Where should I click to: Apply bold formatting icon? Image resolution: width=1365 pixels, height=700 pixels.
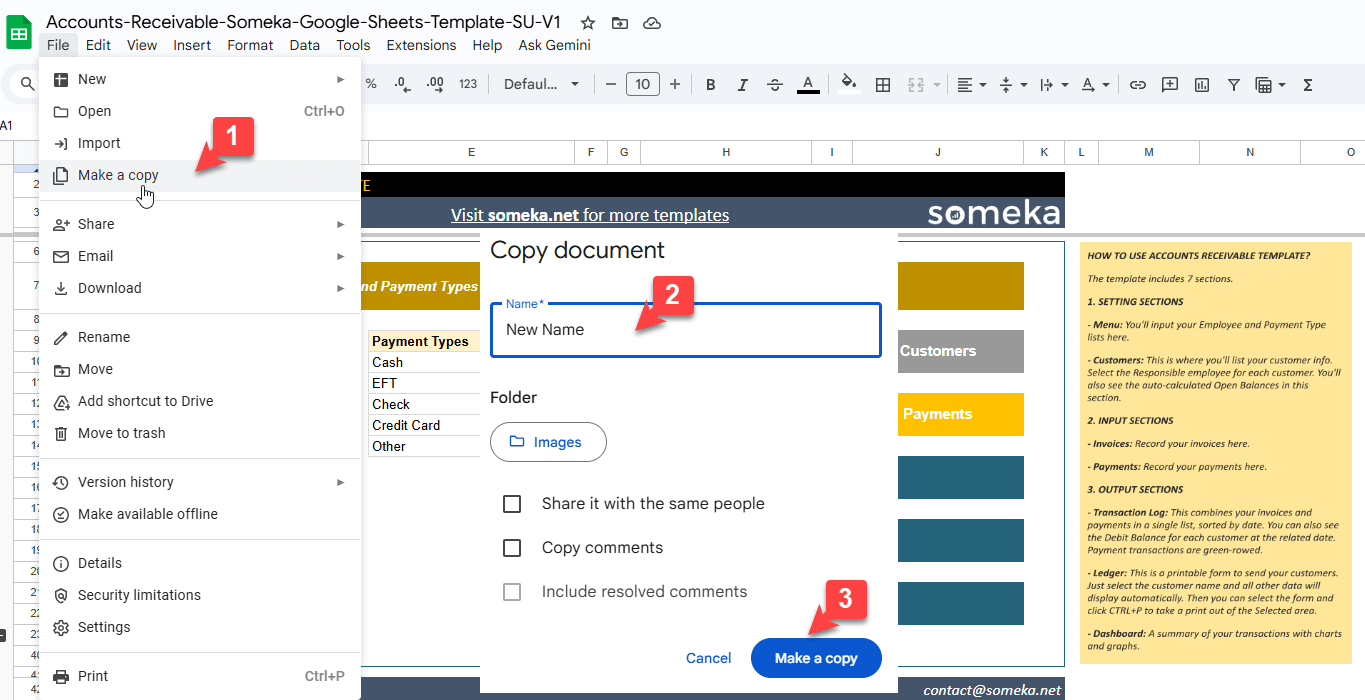[710, 84]
